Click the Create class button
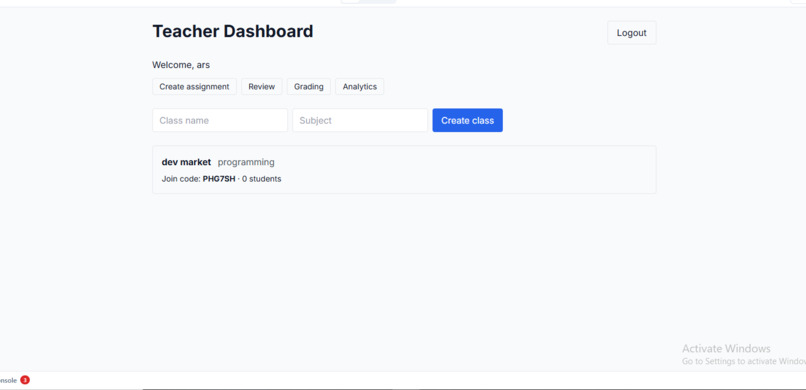The width and height of the screenshot is (806, 390). pyautogui.click(x=467, y=120)
